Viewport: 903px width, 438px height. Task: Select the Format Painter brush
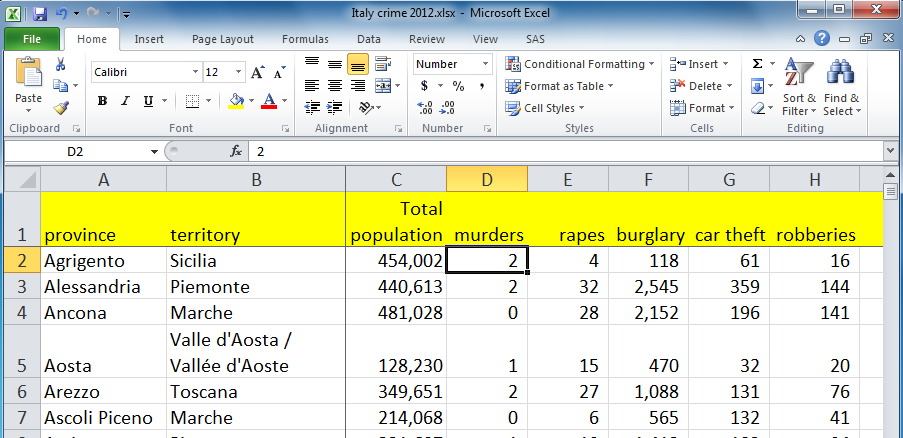[x=61, y=108]
